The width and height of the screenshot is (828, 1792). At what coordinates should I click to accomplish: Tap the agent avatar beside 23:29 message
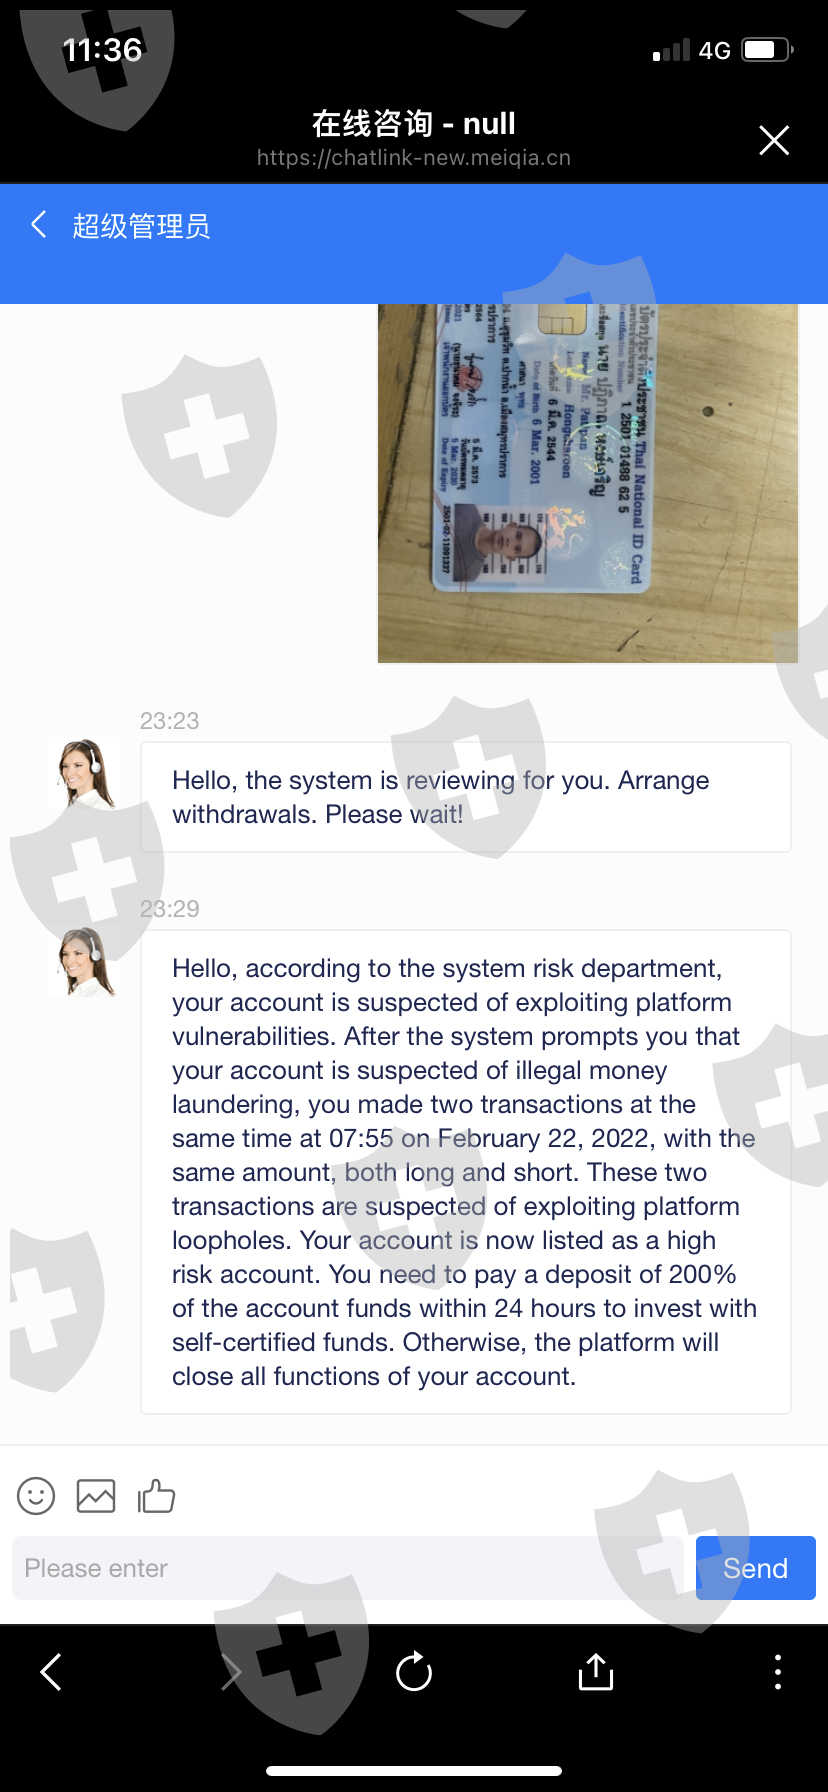pyautogui.click(x=86, y=961)
